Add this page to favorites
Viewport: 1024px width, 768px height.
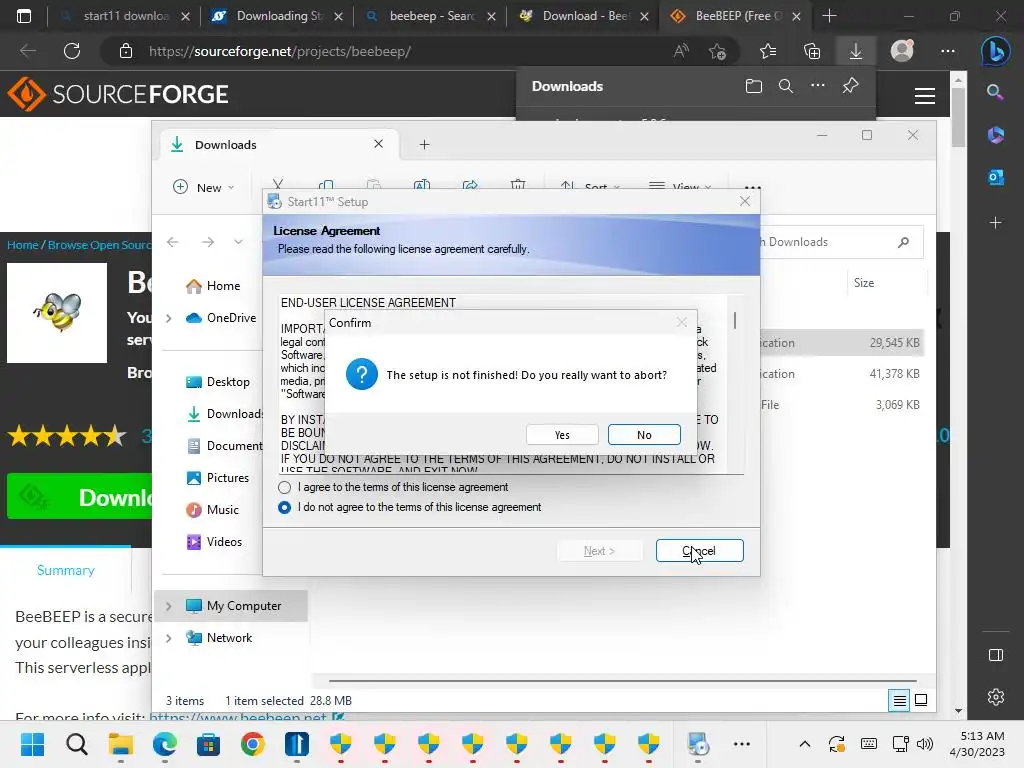717,51
